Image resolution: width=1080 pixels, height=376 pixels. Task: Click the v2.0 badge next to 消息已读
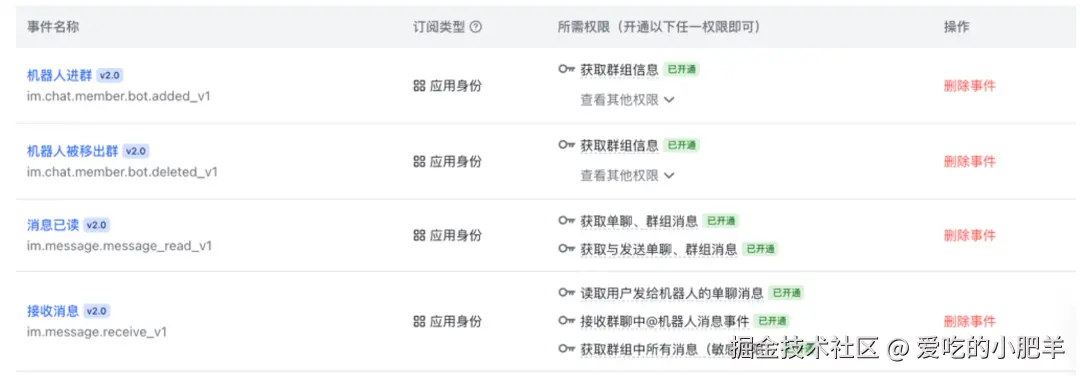(96, 225)
